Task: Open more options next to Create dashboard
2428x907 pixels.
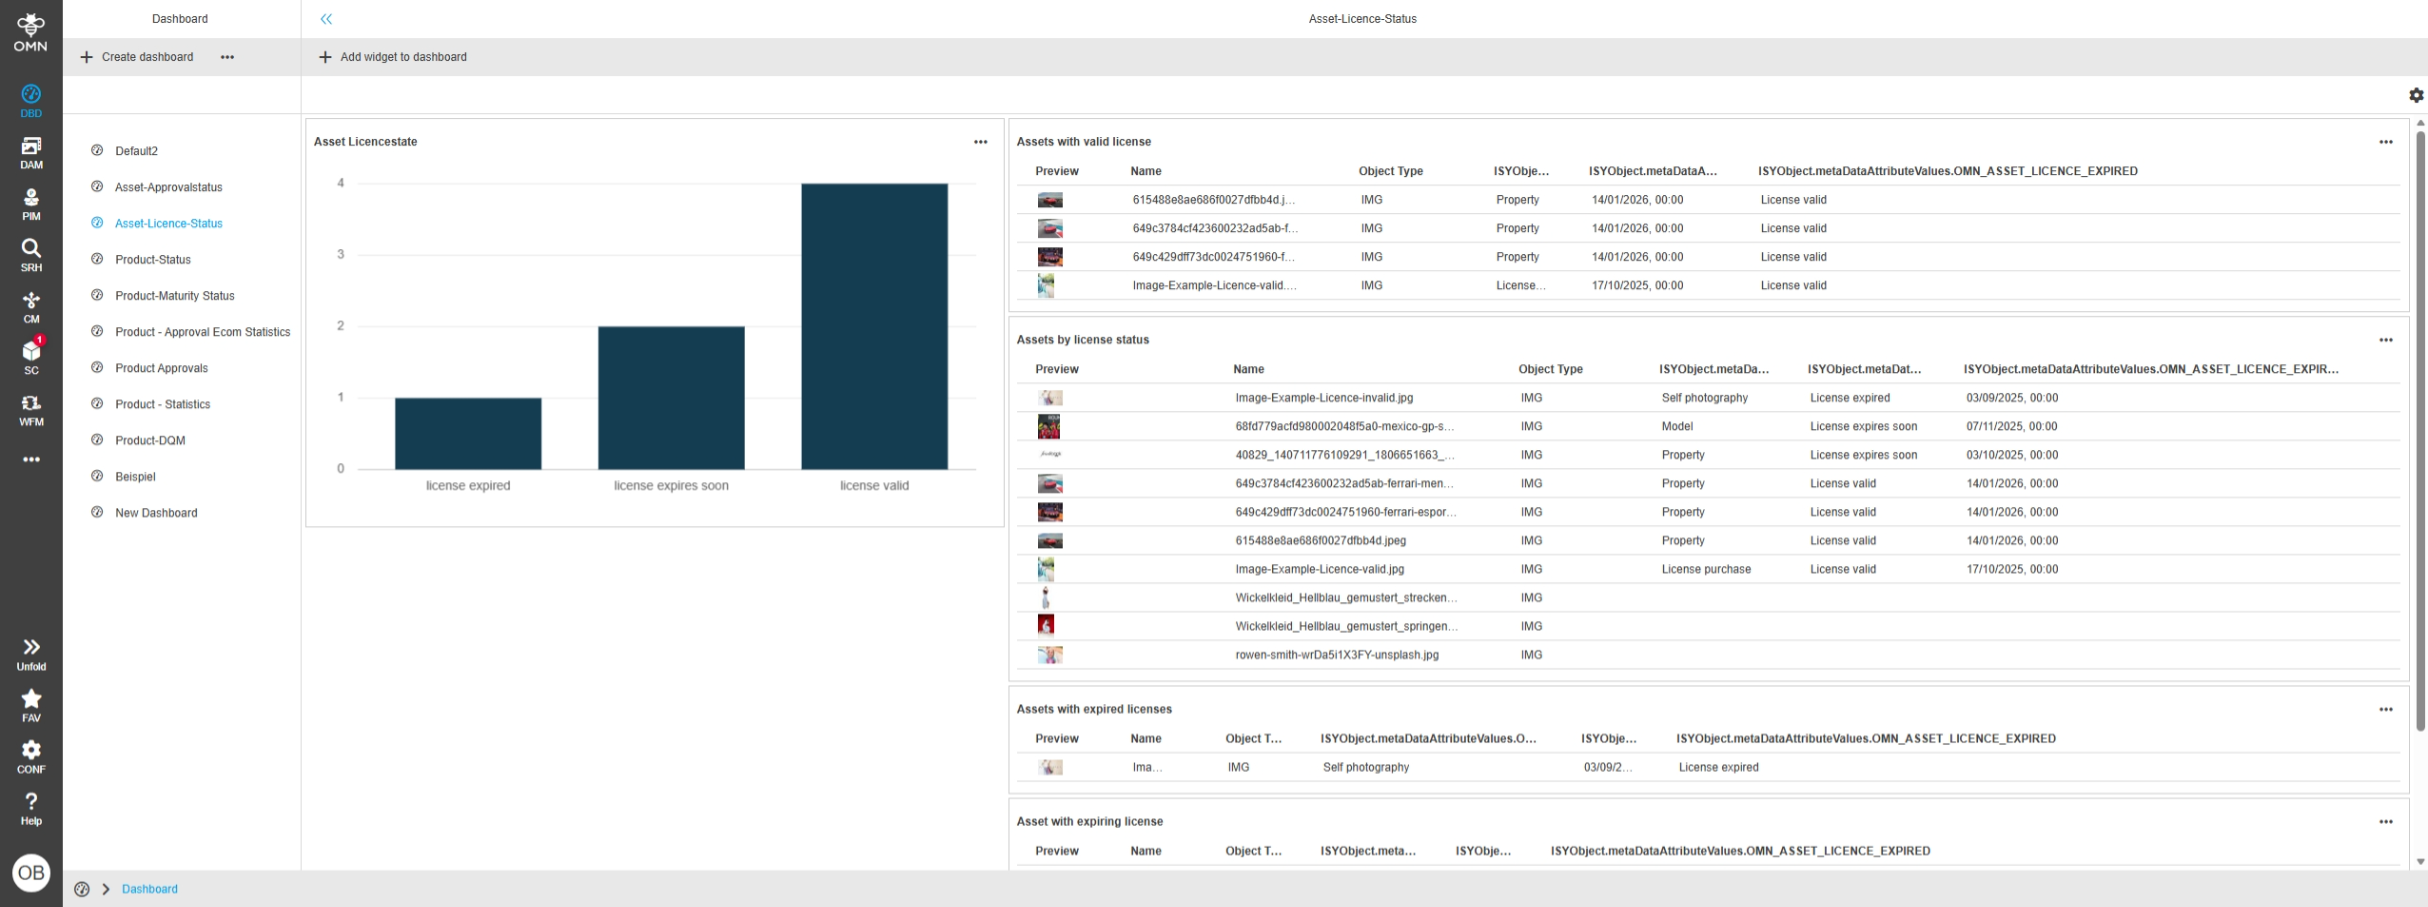Action: point(227,57)
